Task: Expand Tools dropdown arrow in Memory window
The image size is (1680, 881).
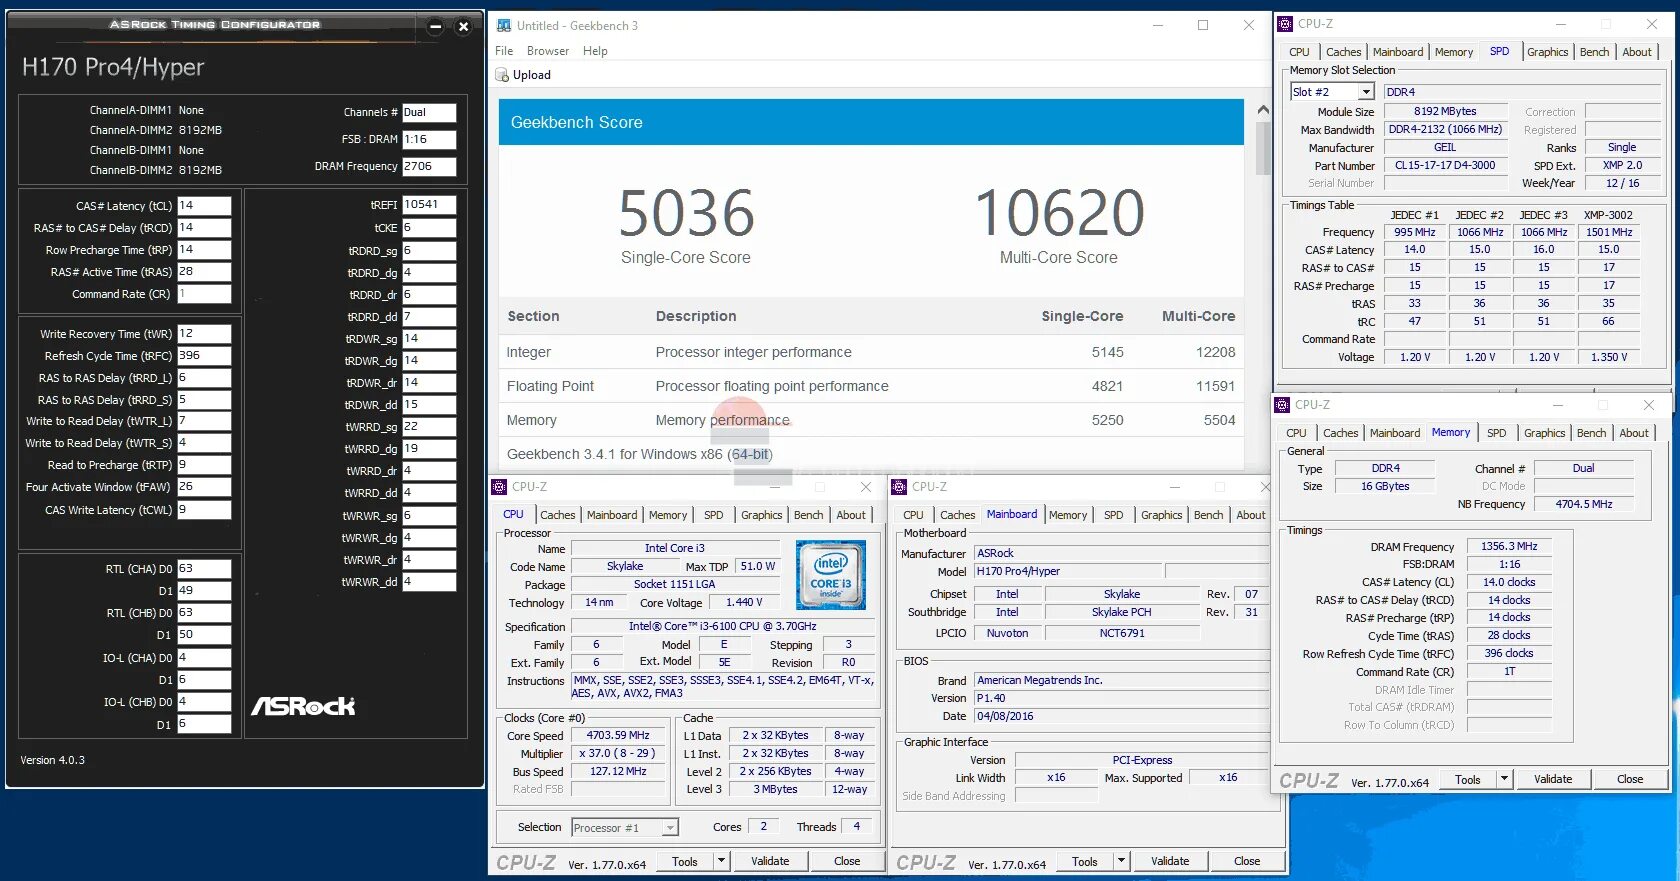Action: pyautogui.click(x=1504, y=779)
